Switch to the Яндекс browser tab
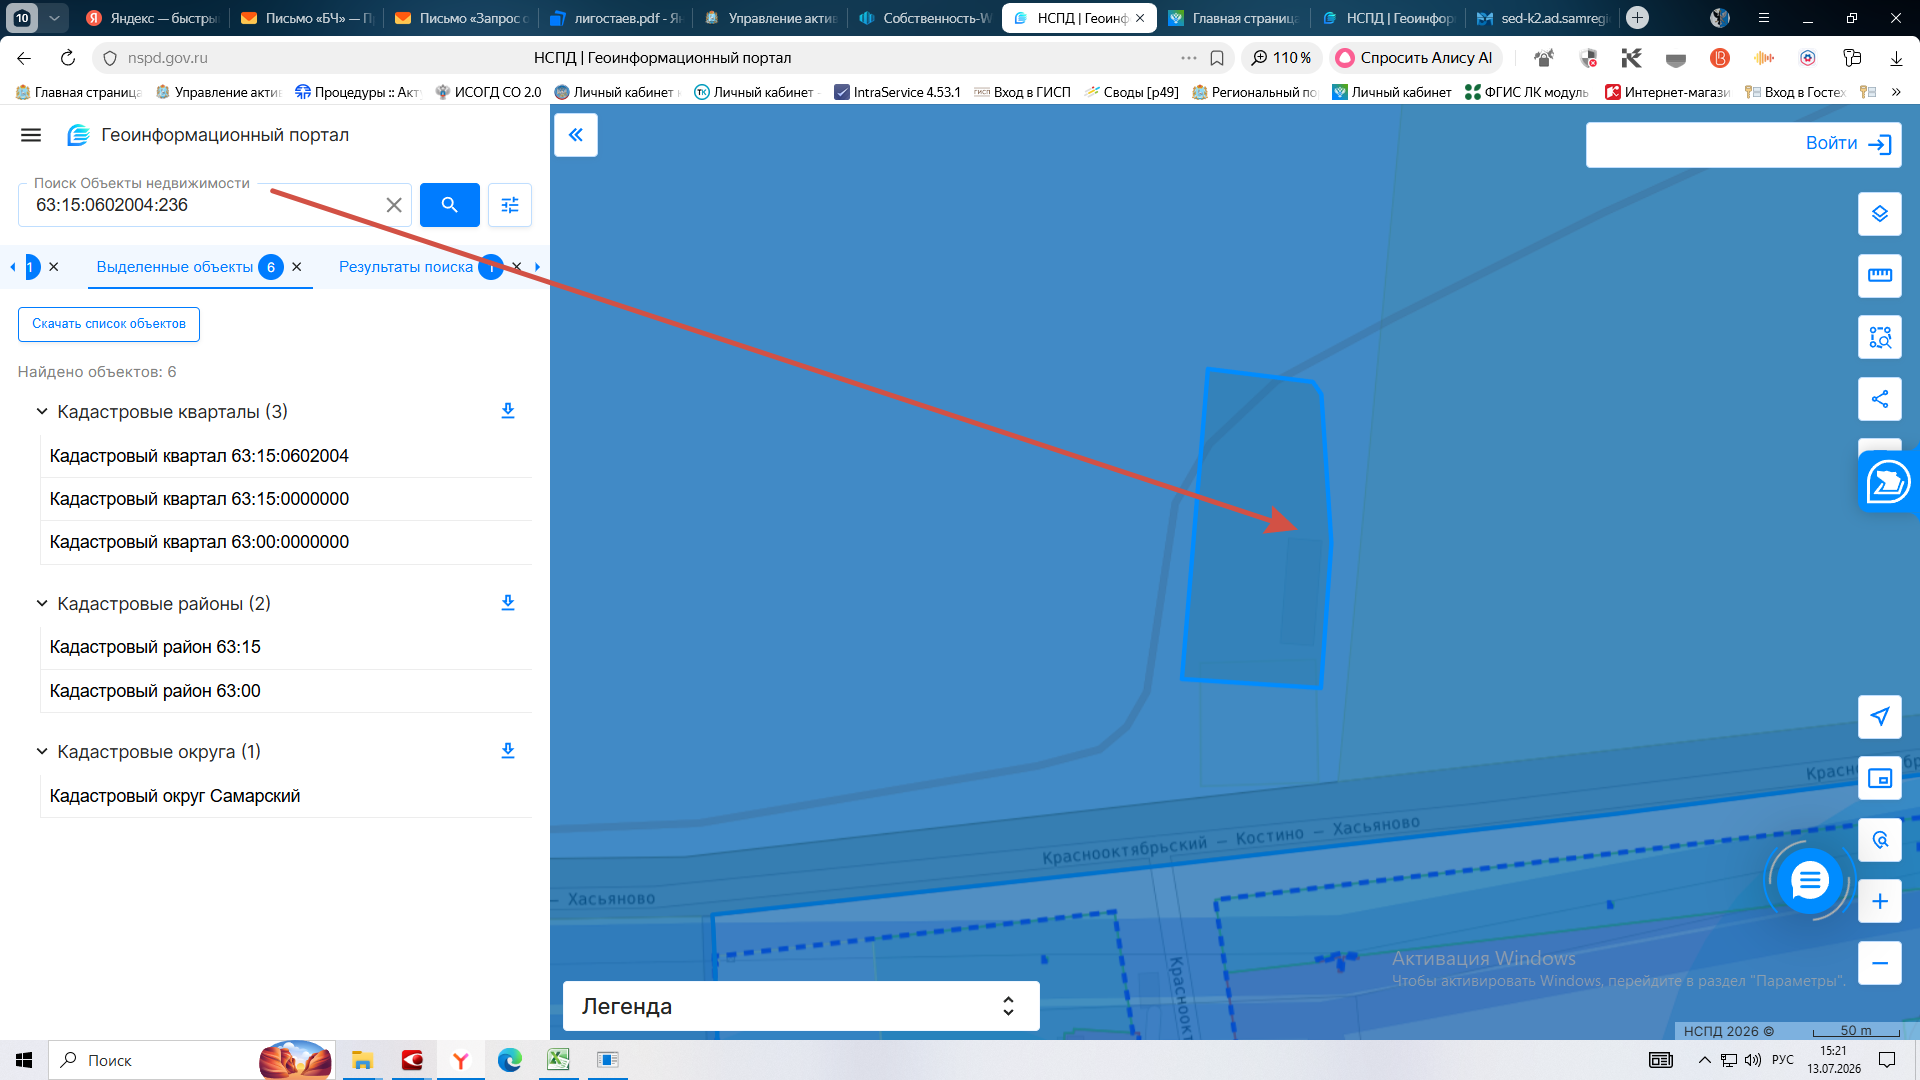 point(153,18)
